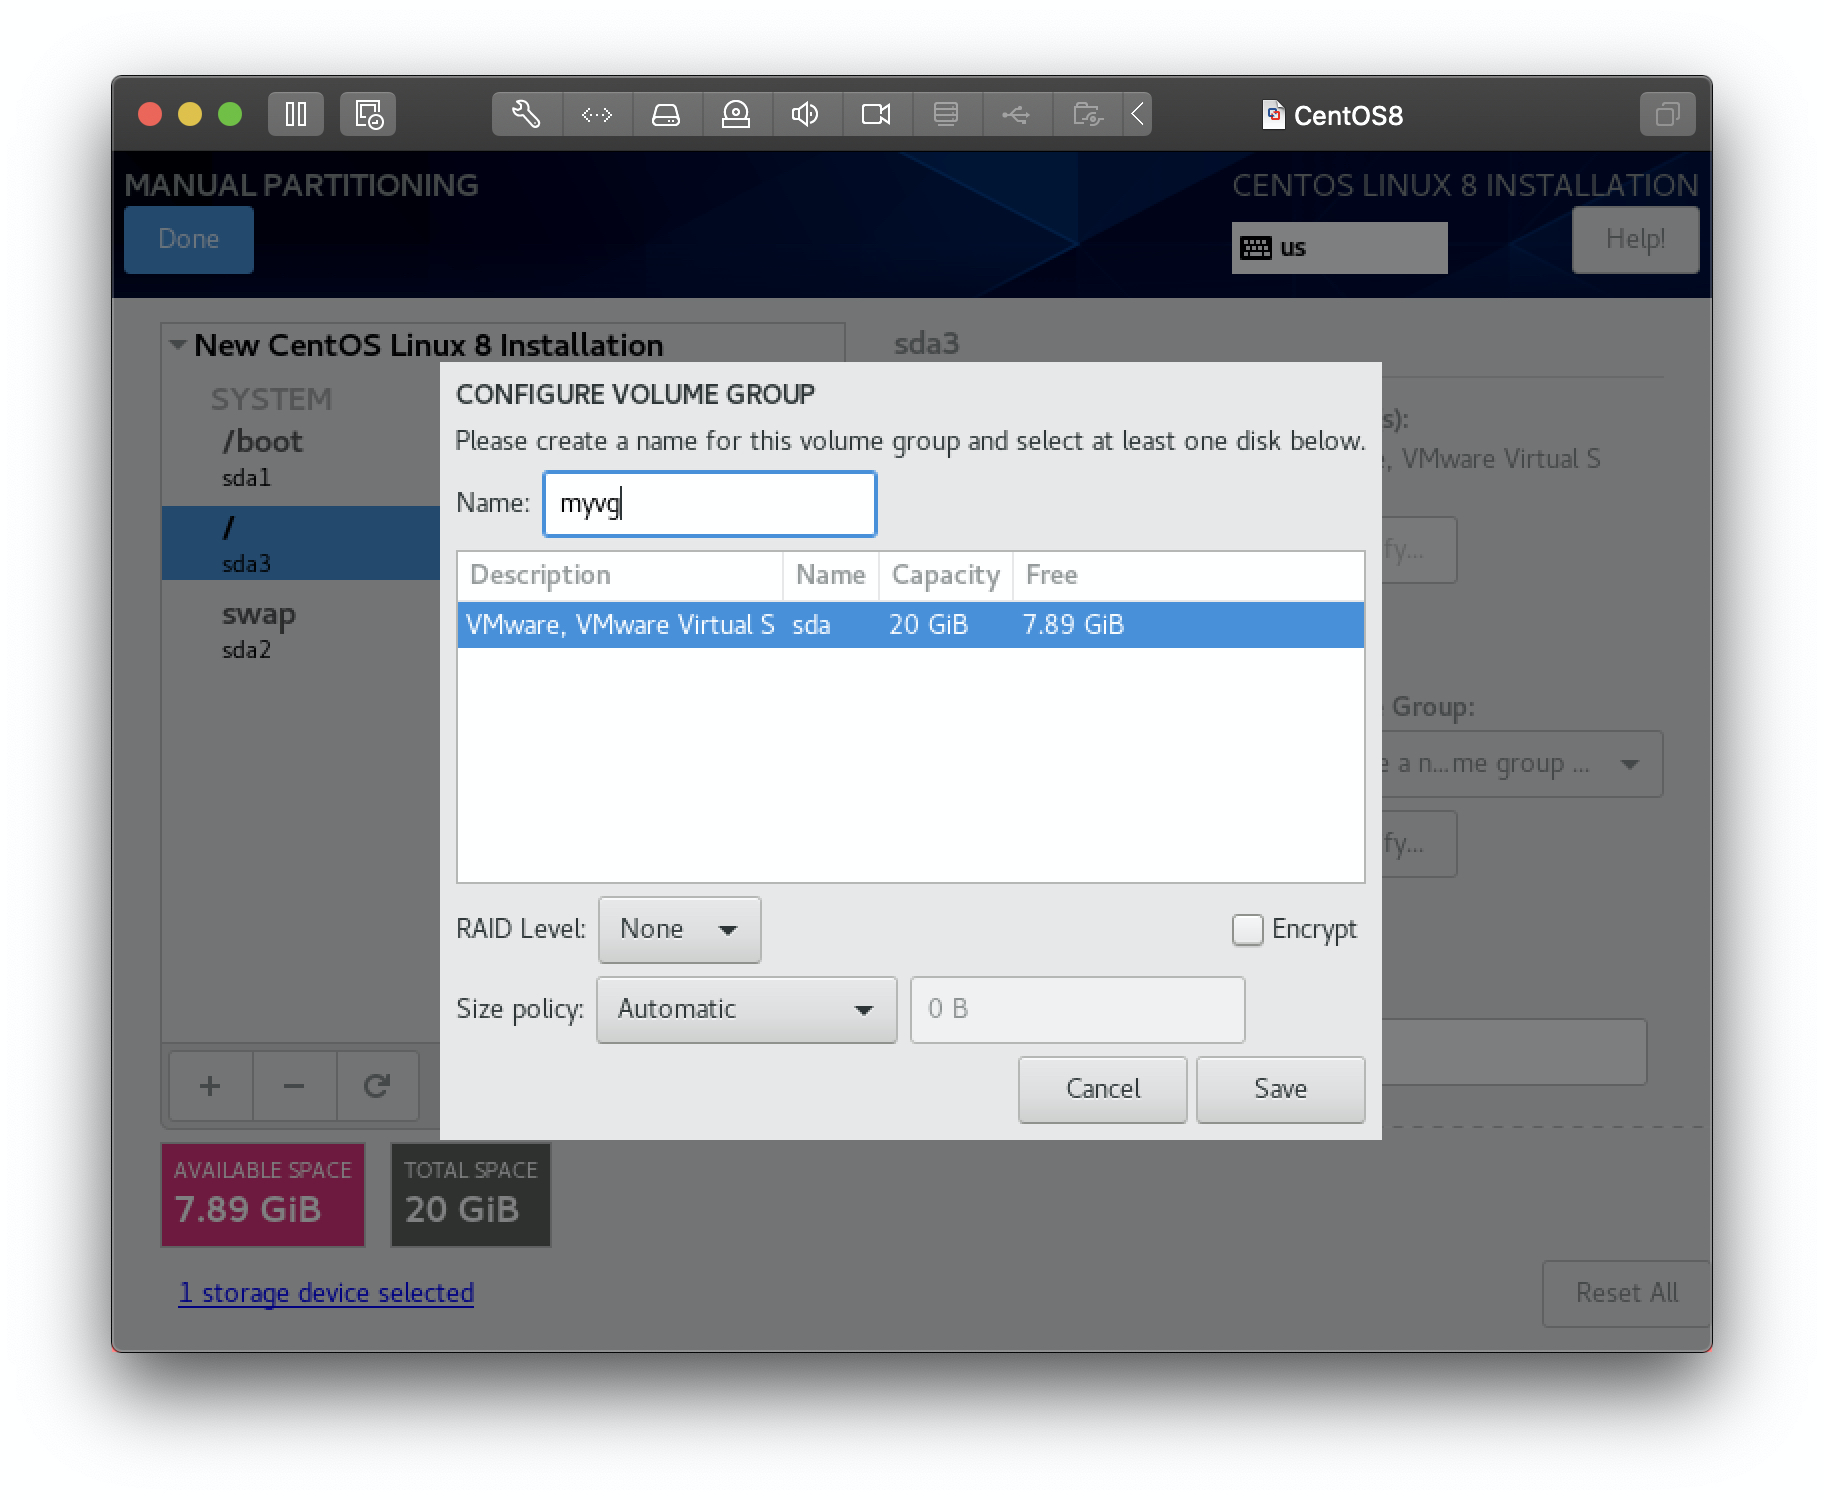Select the swap sda2 partition
The image size is (1824, 1500).
point(300,629)
